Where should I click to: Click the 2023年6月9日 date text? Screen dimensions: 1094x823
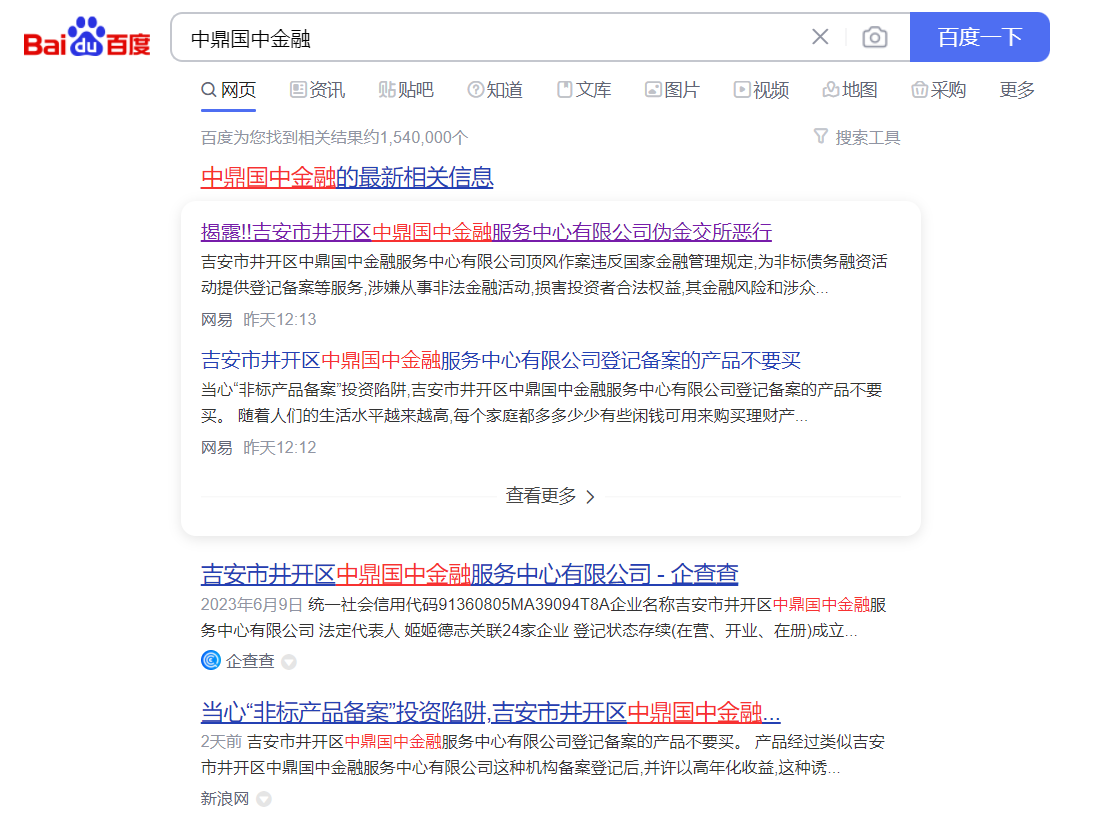point(251,605)
